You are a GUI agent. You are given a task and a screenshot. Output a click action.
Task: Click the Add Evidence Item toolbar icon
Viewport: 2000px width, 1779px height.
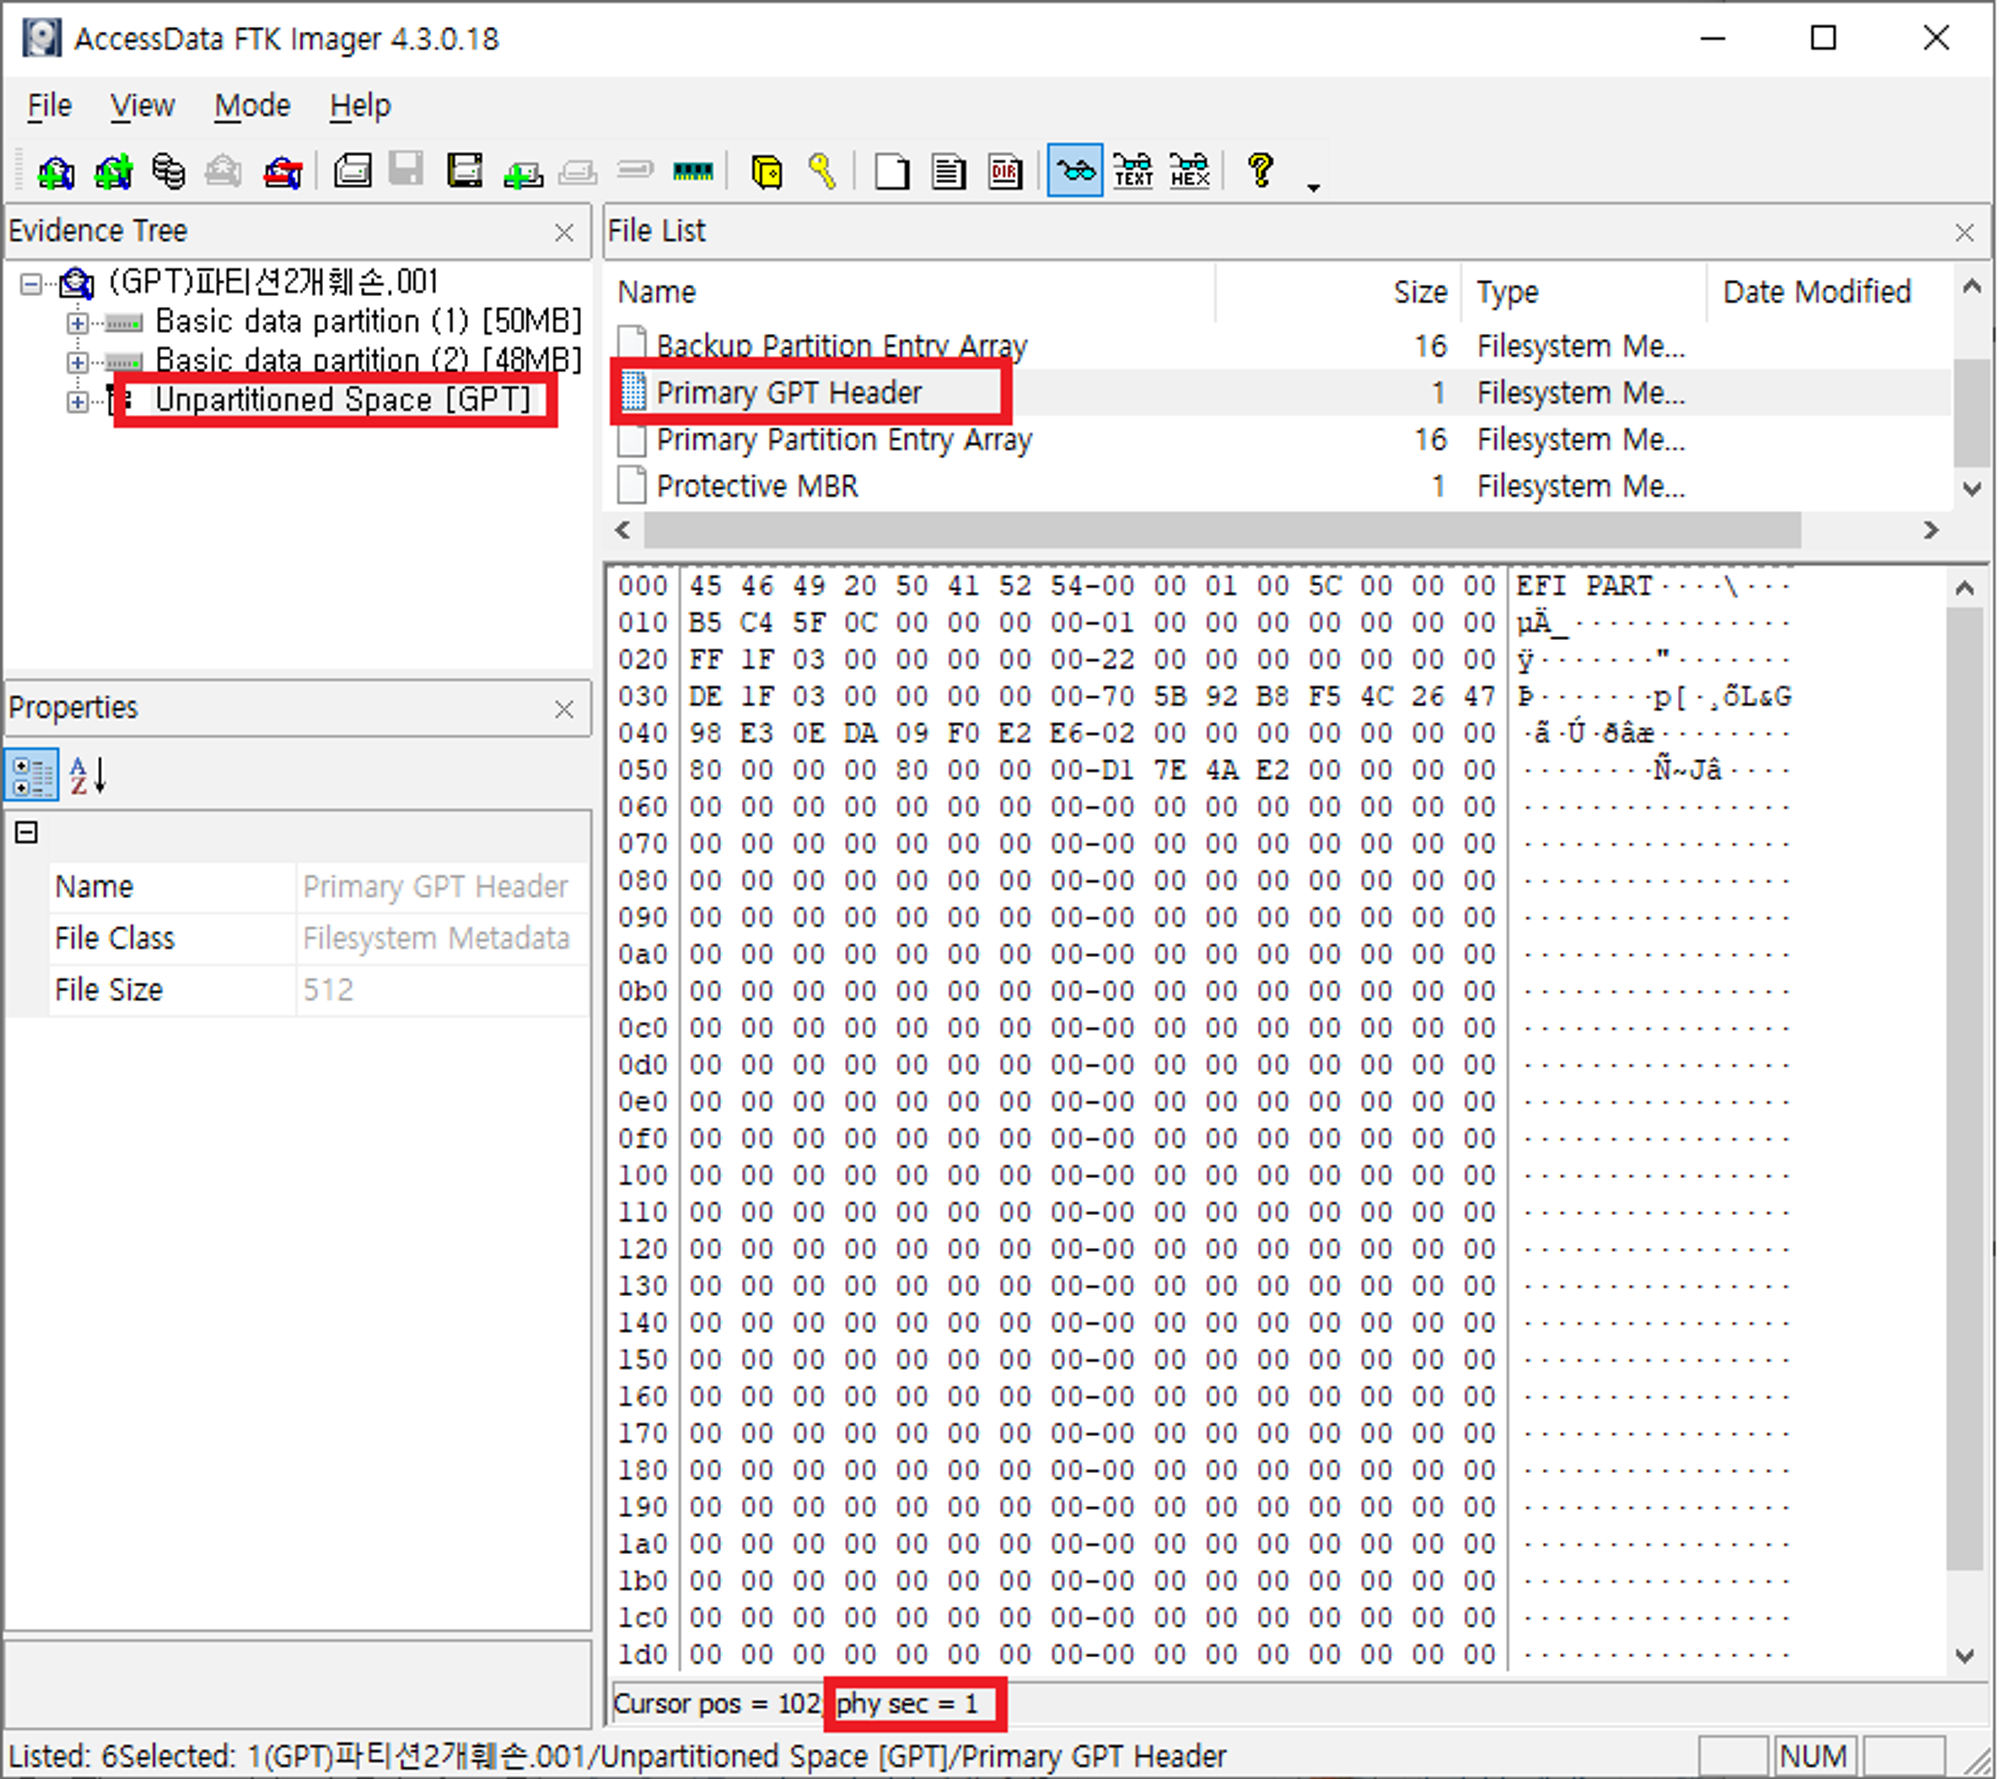56,172
